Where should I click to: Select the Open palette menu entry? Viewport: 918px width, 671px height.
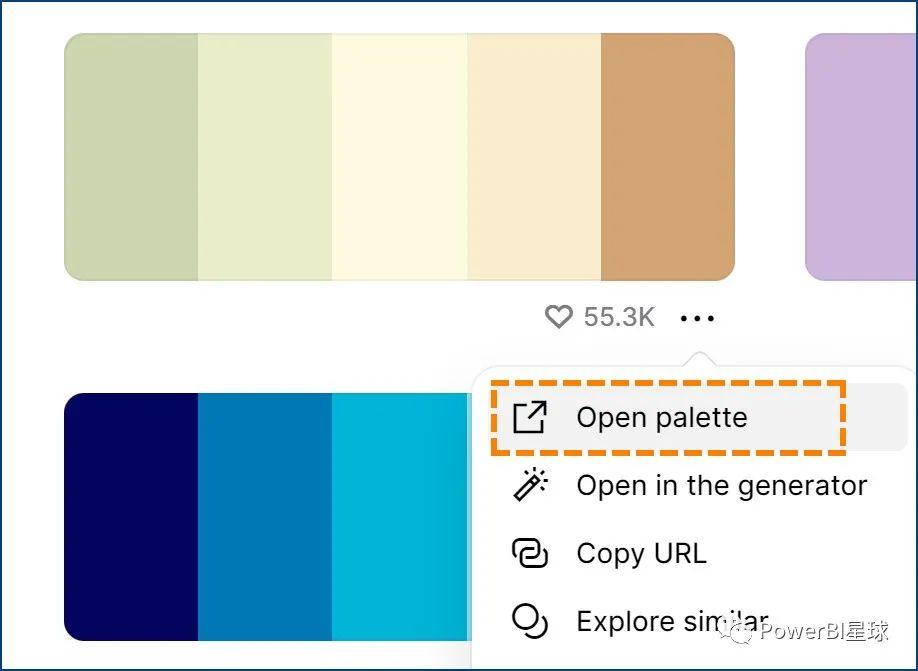click(661, 417)
